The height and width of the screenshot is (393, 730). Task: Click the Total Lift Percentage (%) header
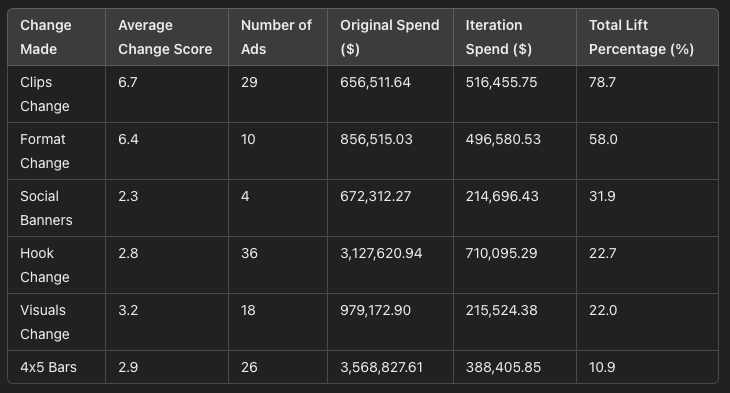tap(642, 37)
